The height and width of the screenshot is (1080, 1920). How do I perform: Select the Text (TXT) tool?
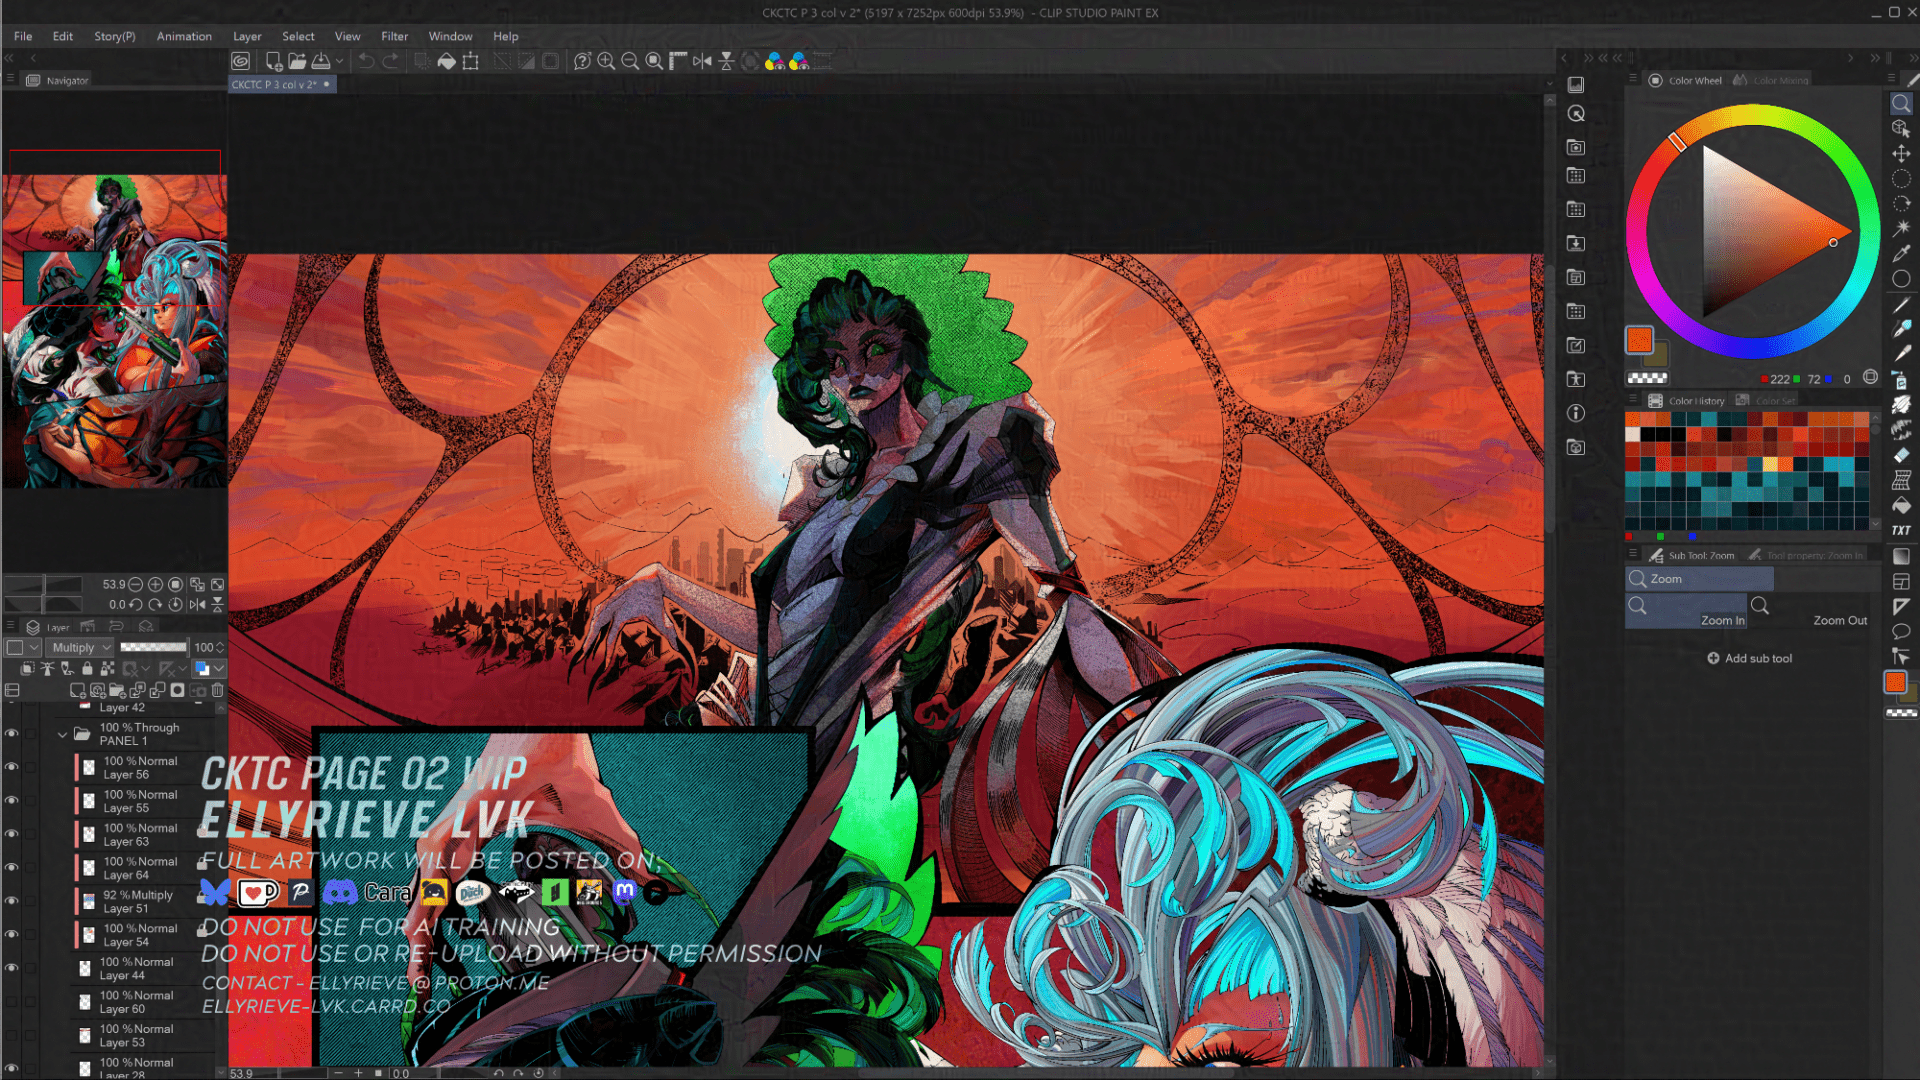coord(1901,530)
